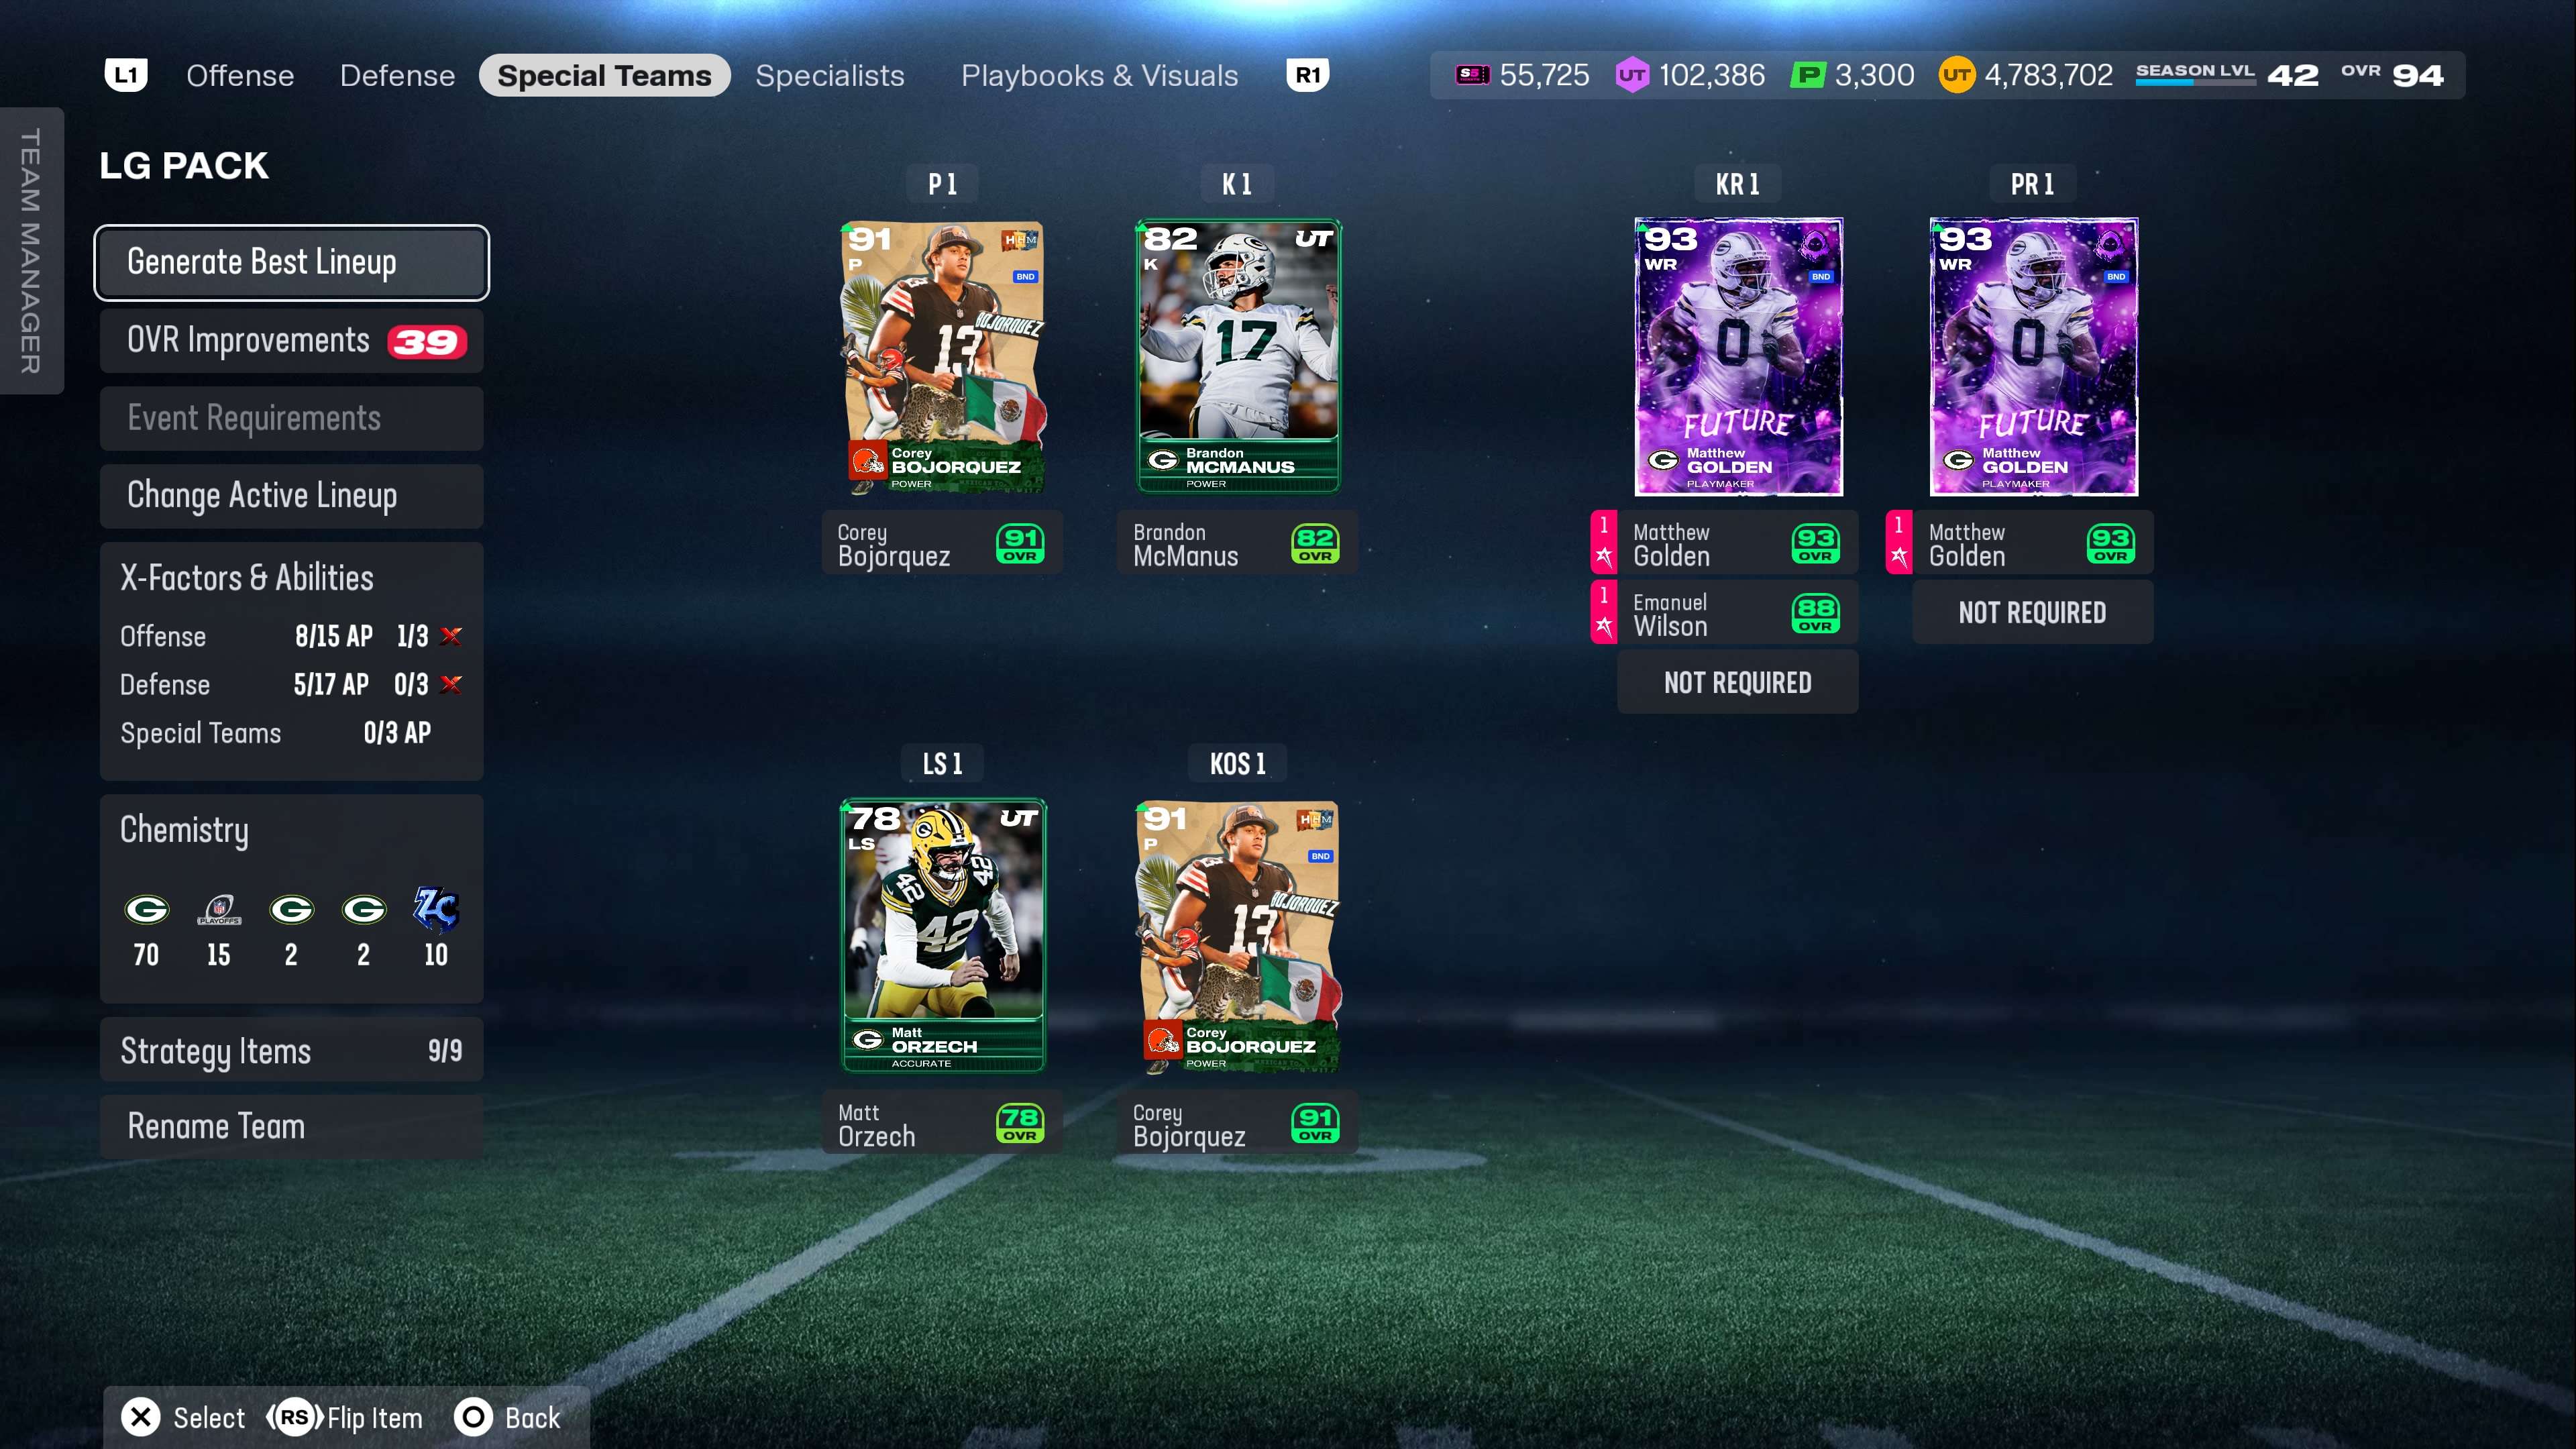Select Brandon McManus kicker card

coord(1237,356)
